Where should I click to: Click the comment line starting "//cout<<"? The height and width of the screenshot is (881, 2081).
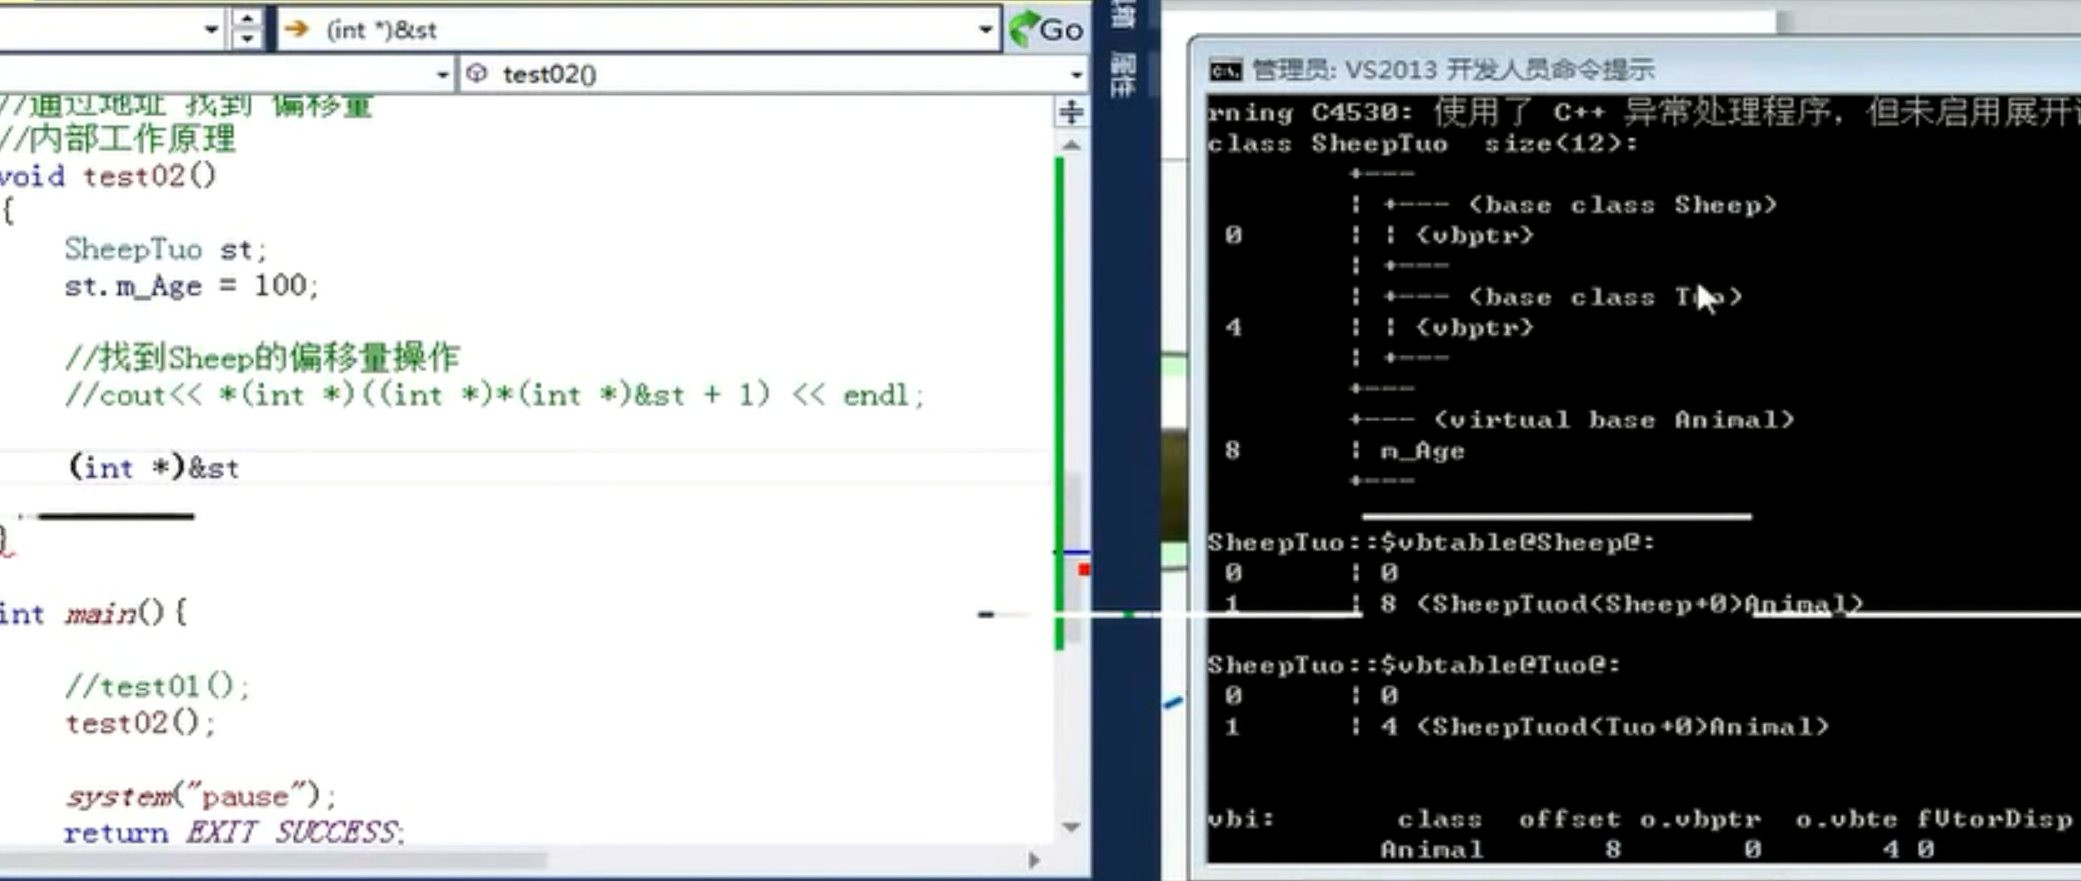coord(495,395)
